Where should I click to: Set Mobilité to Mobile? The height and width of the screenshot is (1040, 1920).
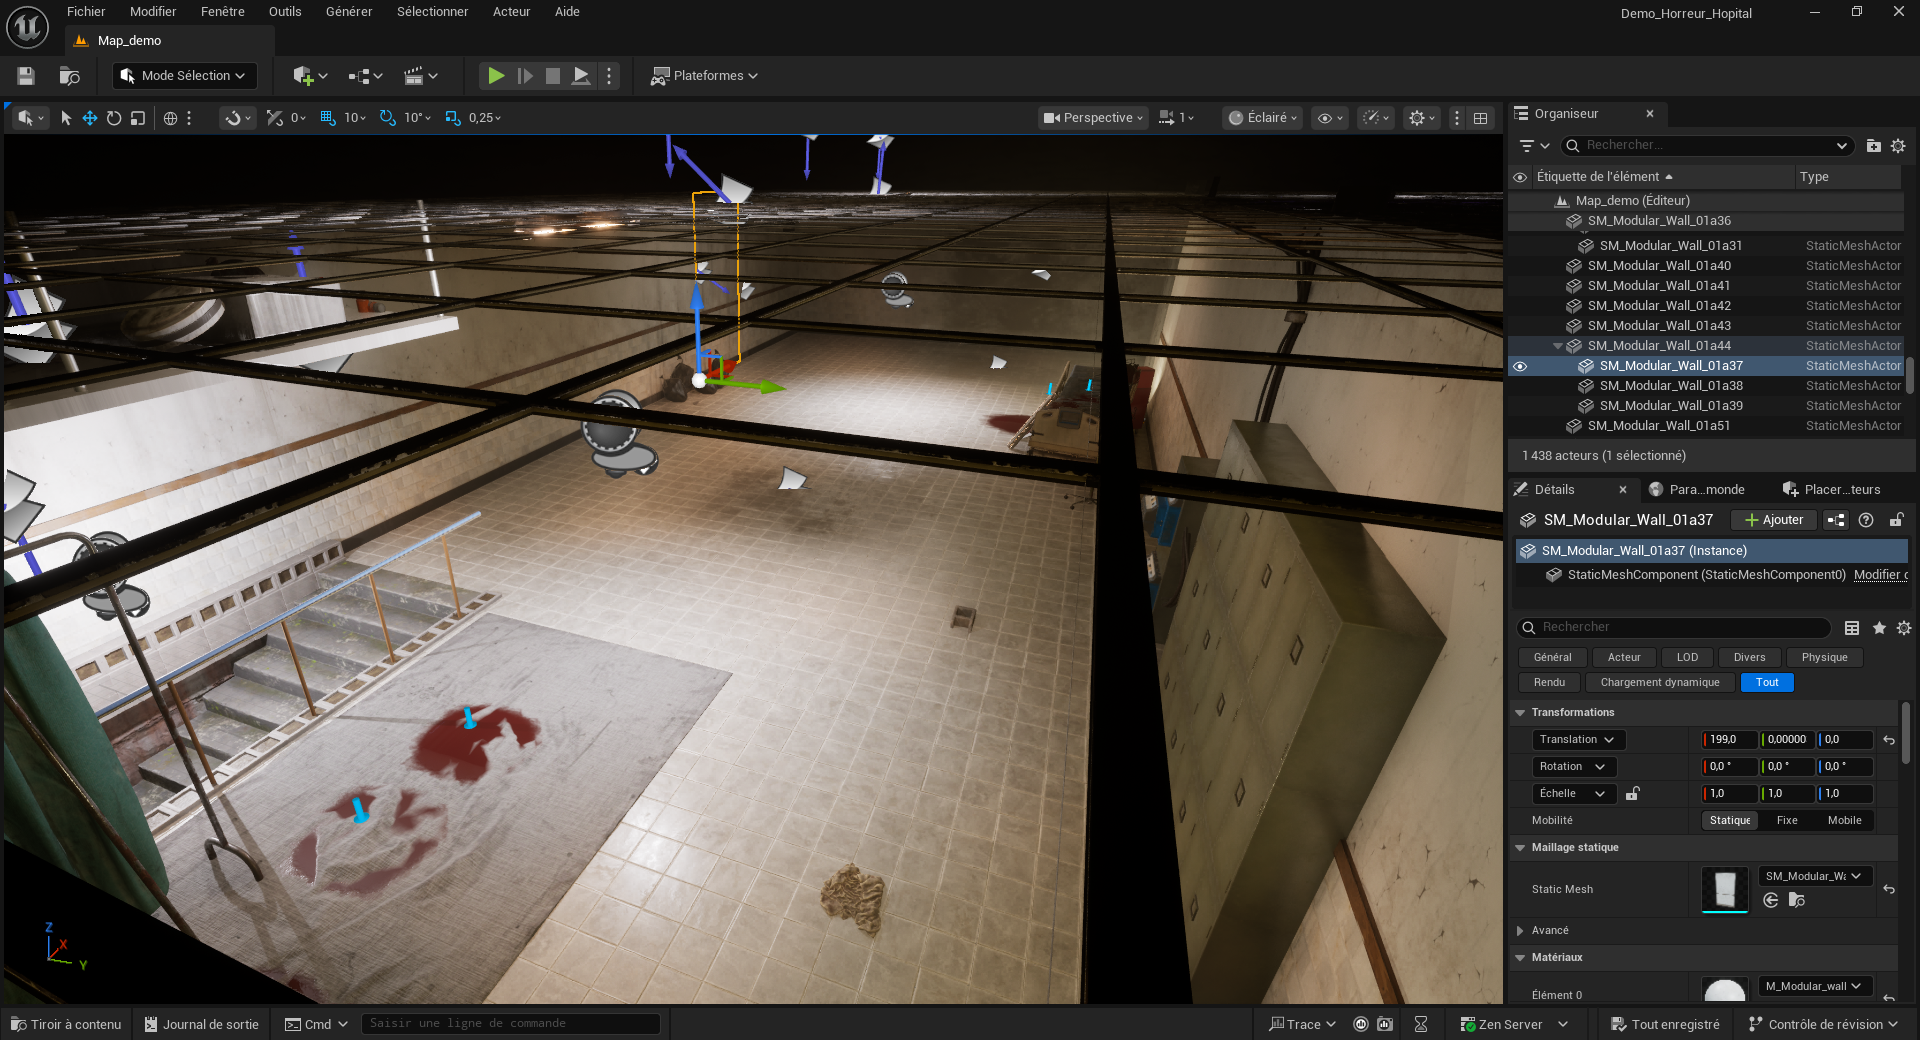tap(1844, 820)
